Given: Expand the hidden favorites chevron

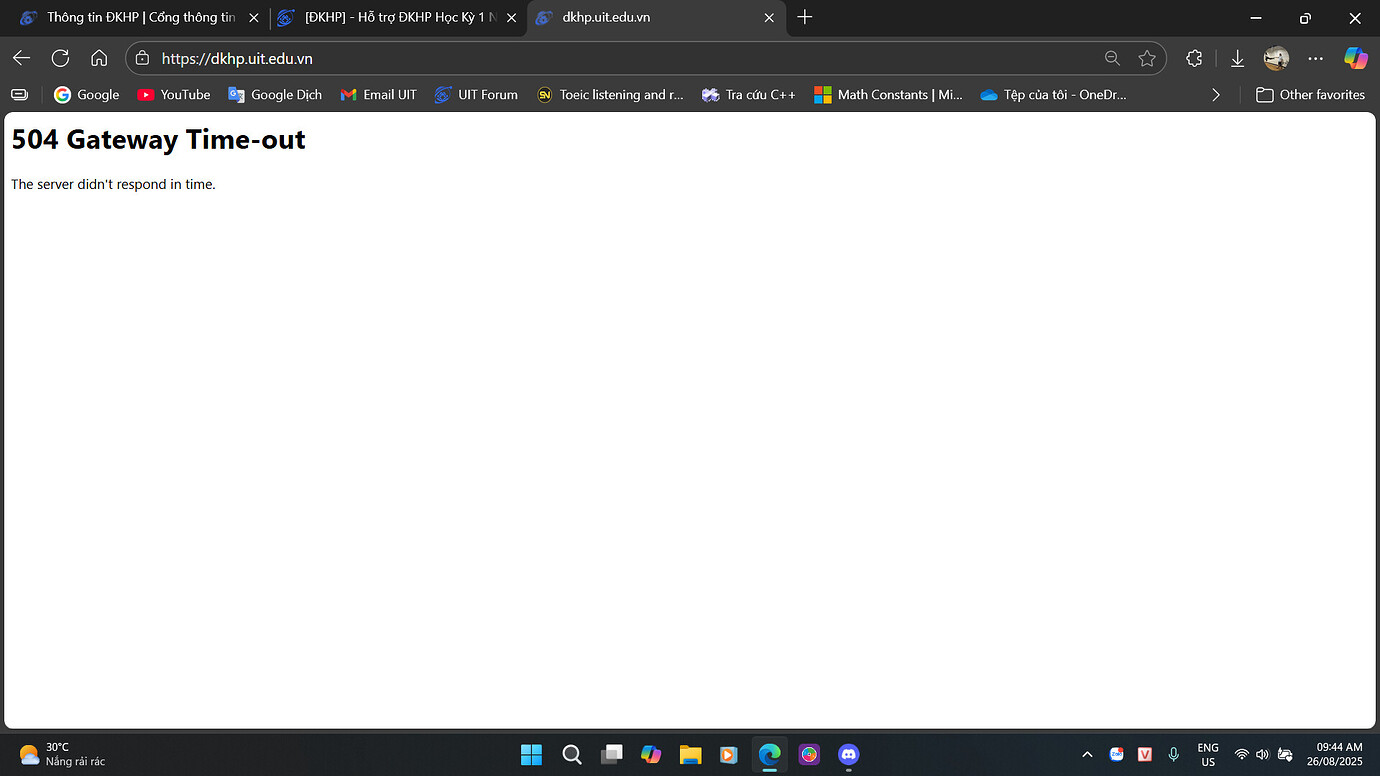Looking at the screenshot, I should pyautogui.click(x=1216, y=94).
